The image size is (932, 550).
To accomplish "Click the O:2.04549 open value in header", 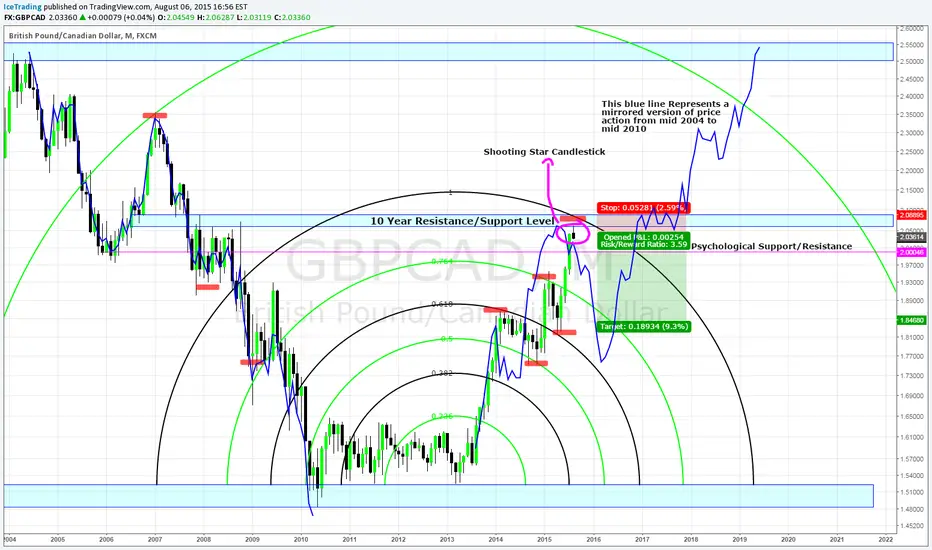I will [176, 17].
